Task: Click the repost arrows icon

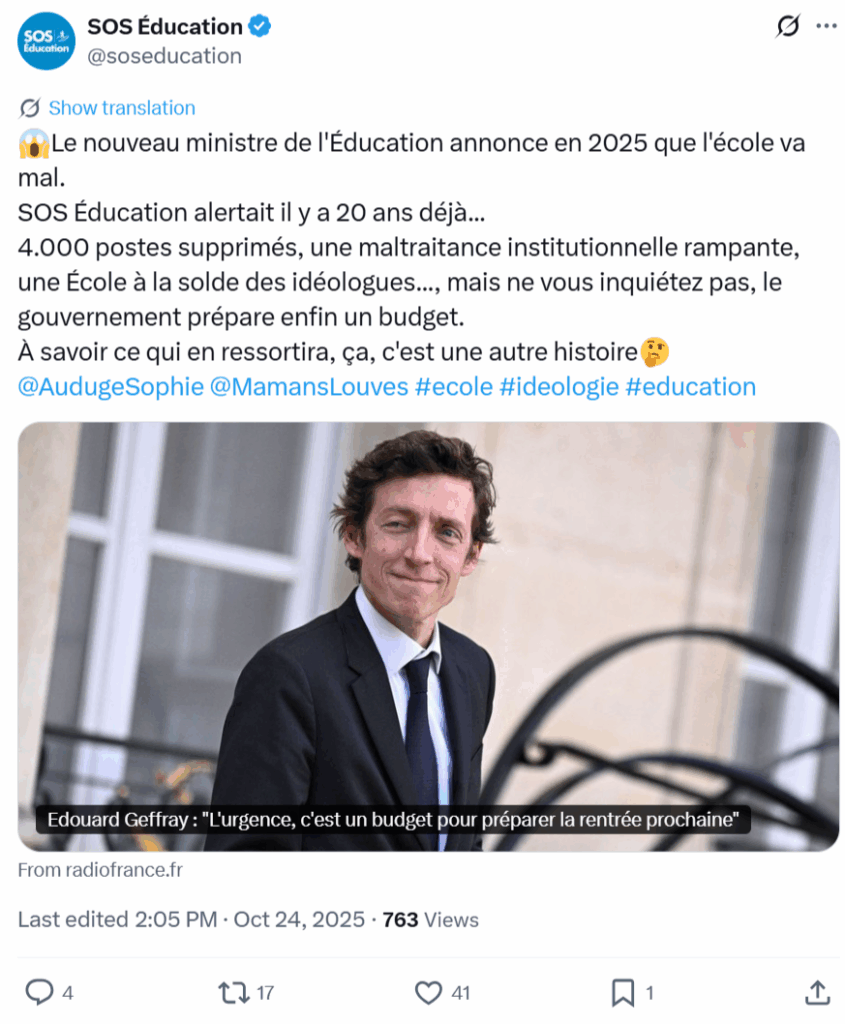Action: pos(232,992)
